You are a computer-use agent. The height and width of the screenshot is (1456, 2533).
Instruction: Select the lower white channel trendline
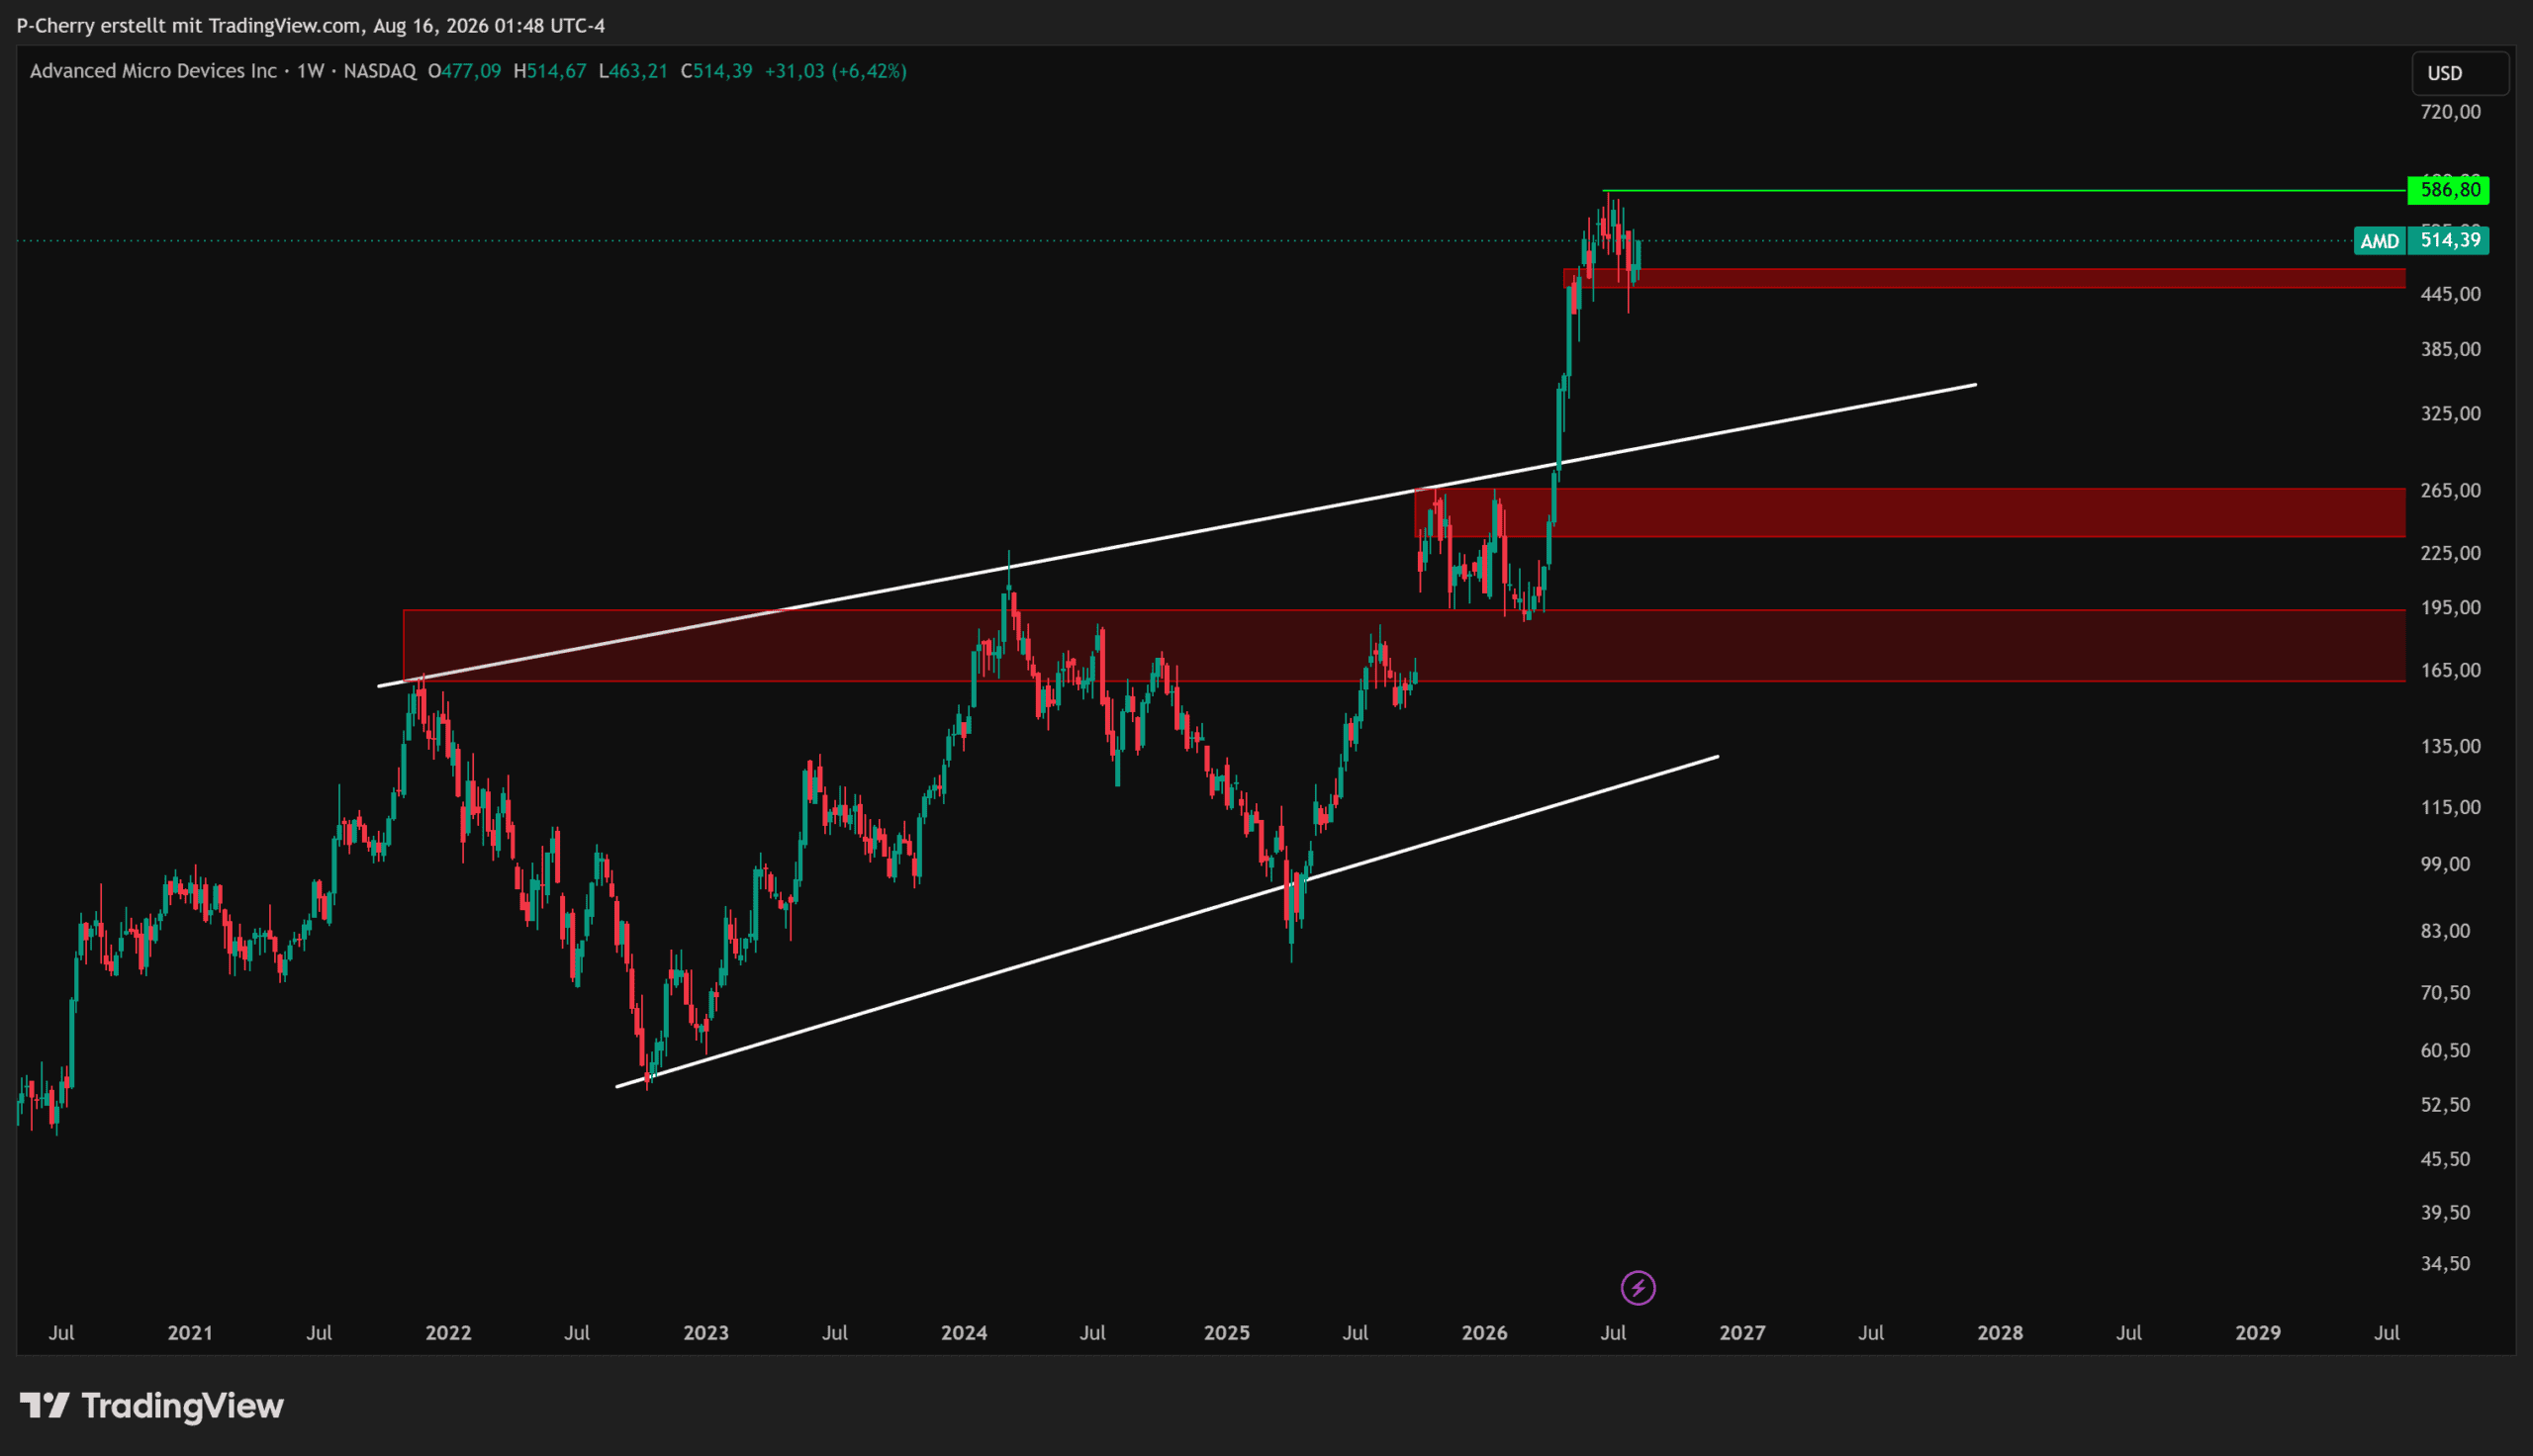click(x=1167, y=921)
